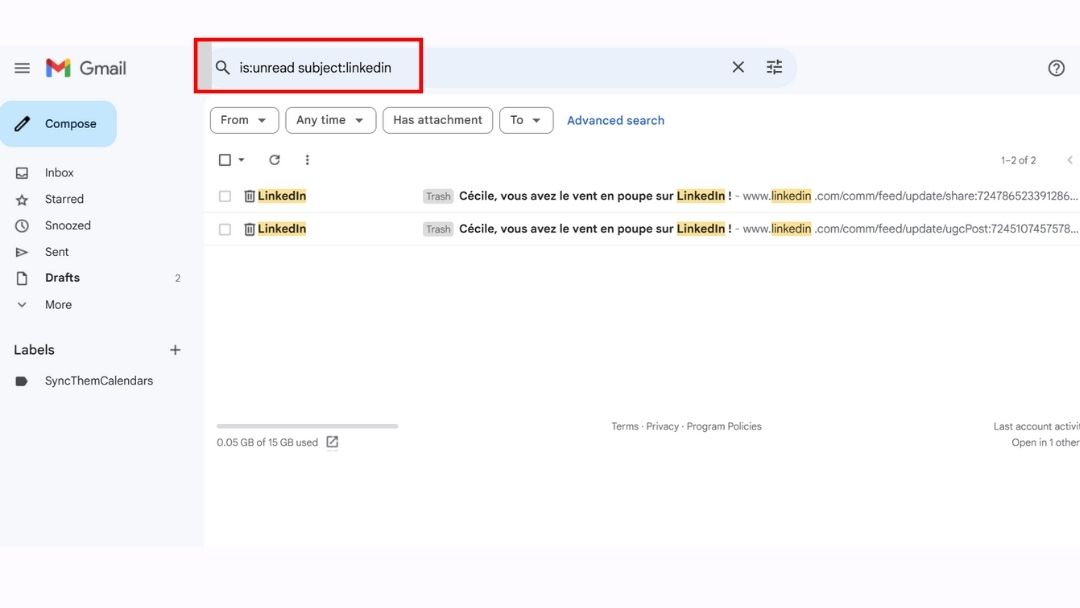Refresh the search results

pyautogui.click(x=274, y=160)
